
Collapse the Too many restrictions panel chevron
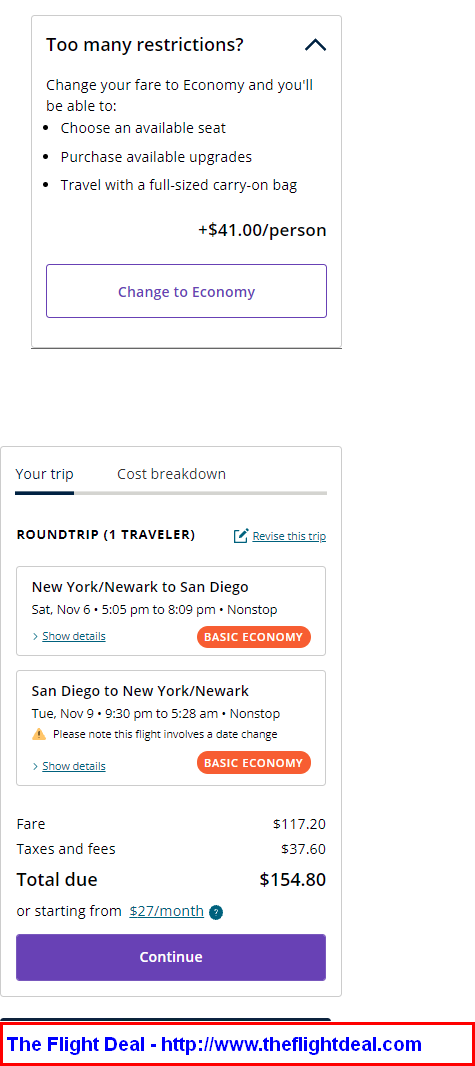[x=315, y=46]
